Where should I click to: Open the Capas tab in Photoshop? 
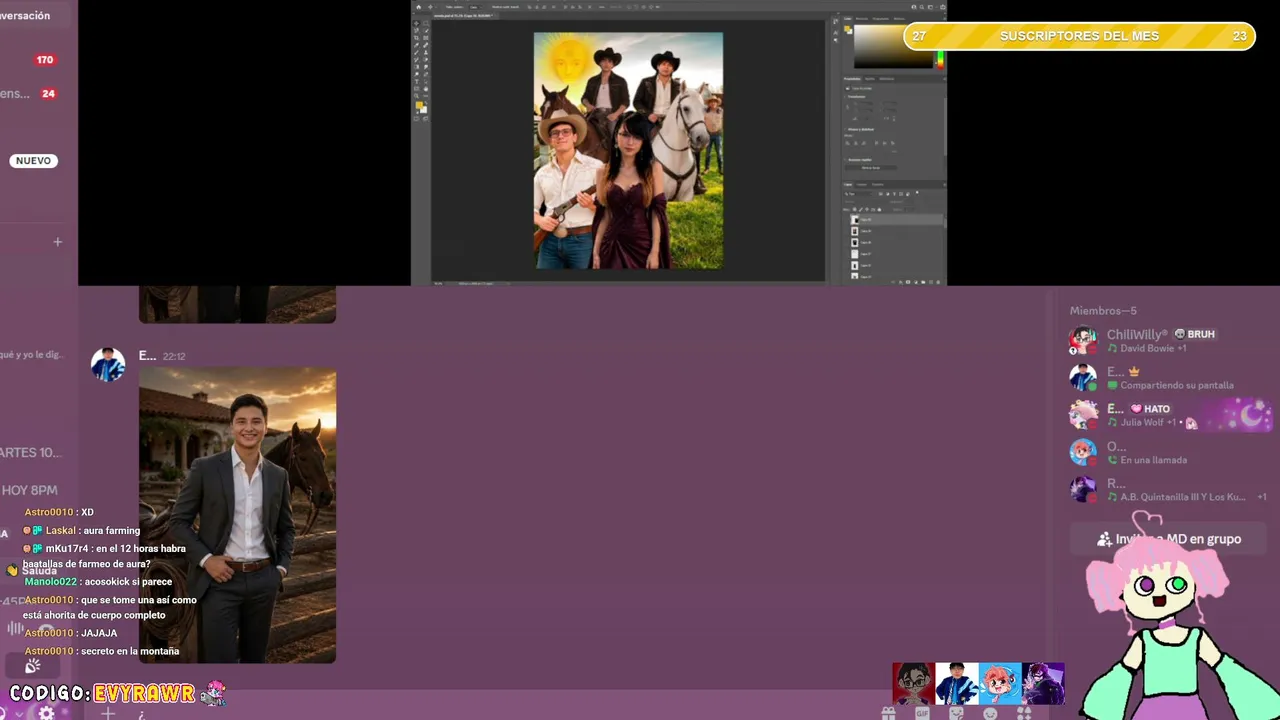tap(848, 184)
